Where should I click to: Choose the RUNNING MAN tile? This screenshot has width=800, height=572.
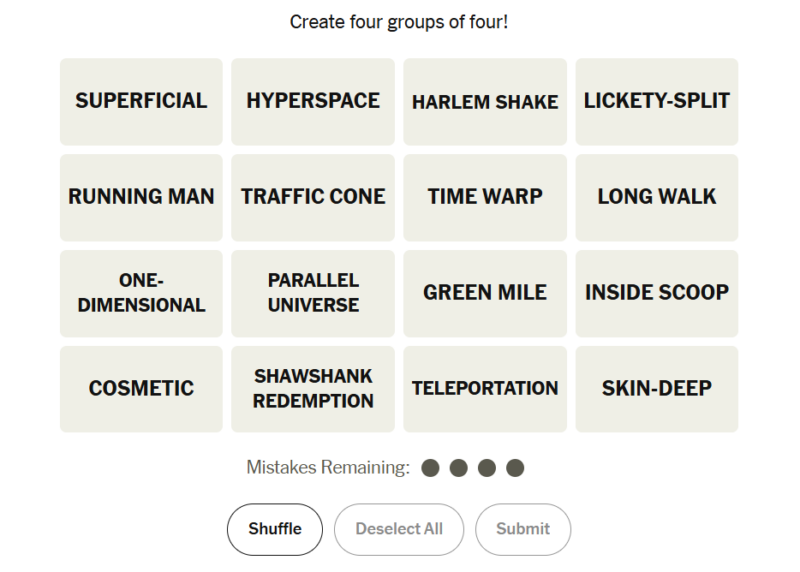pyautogui.click(x=141, y=197)
